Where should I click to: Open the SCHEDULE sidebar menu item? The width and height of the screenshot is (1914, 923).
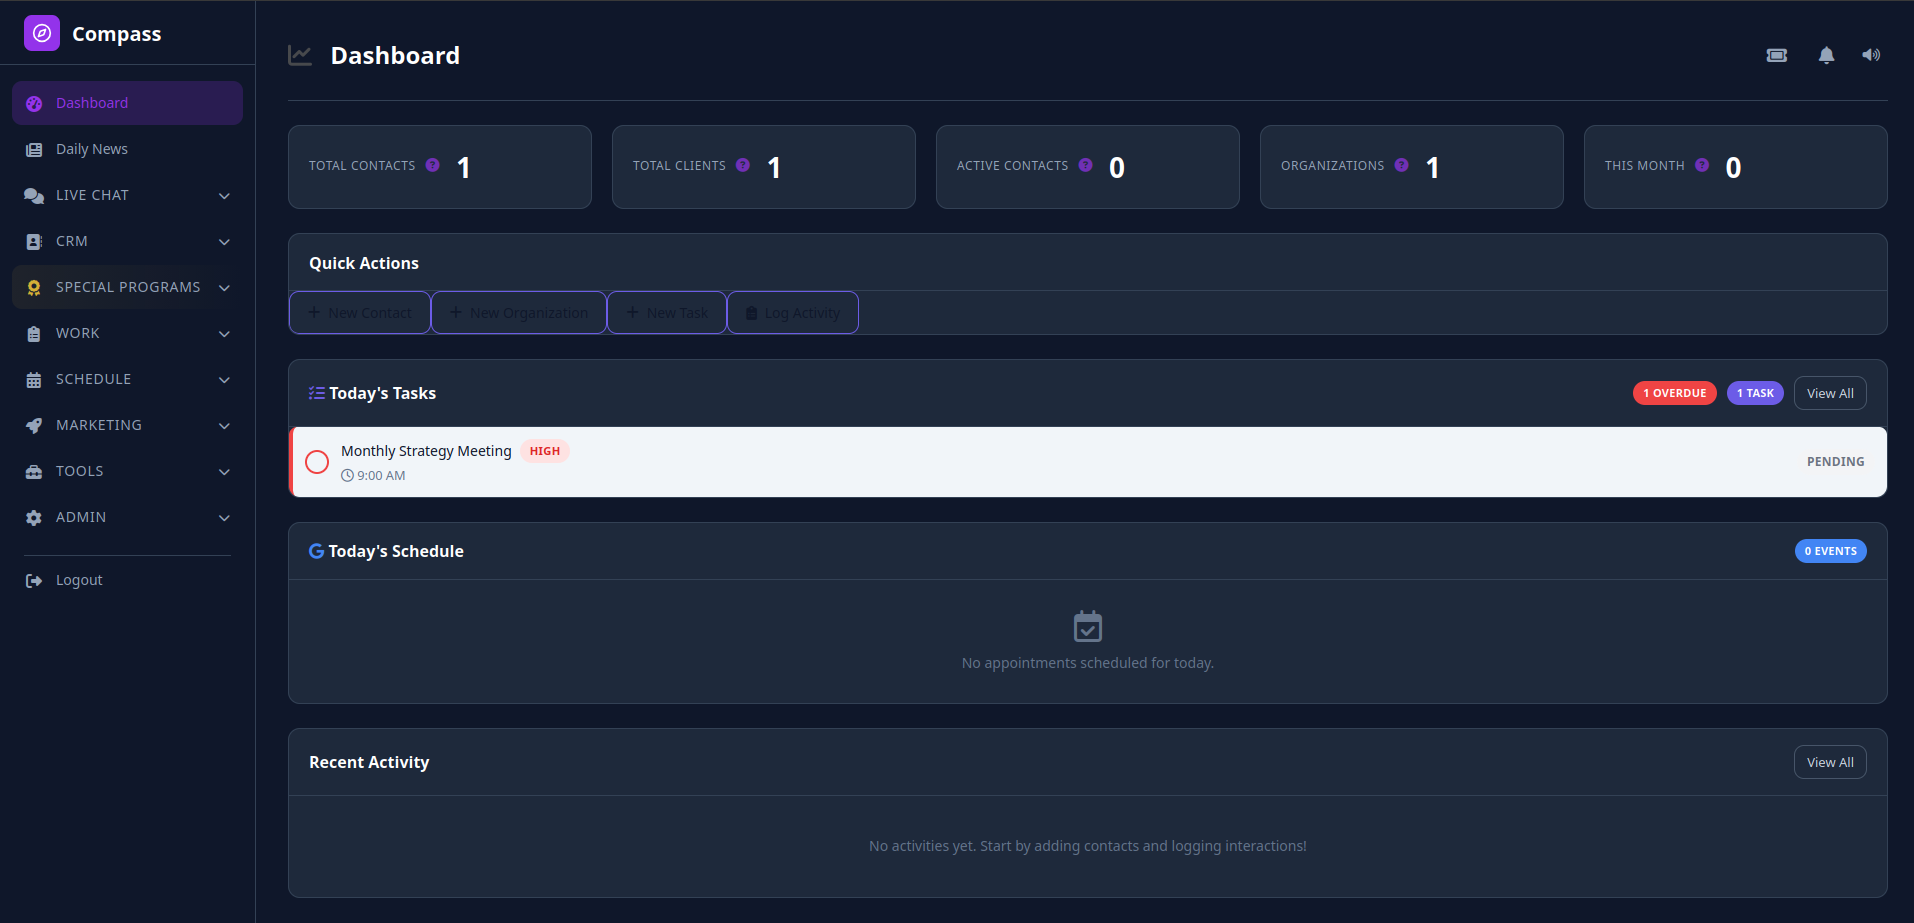coord(94,379)
